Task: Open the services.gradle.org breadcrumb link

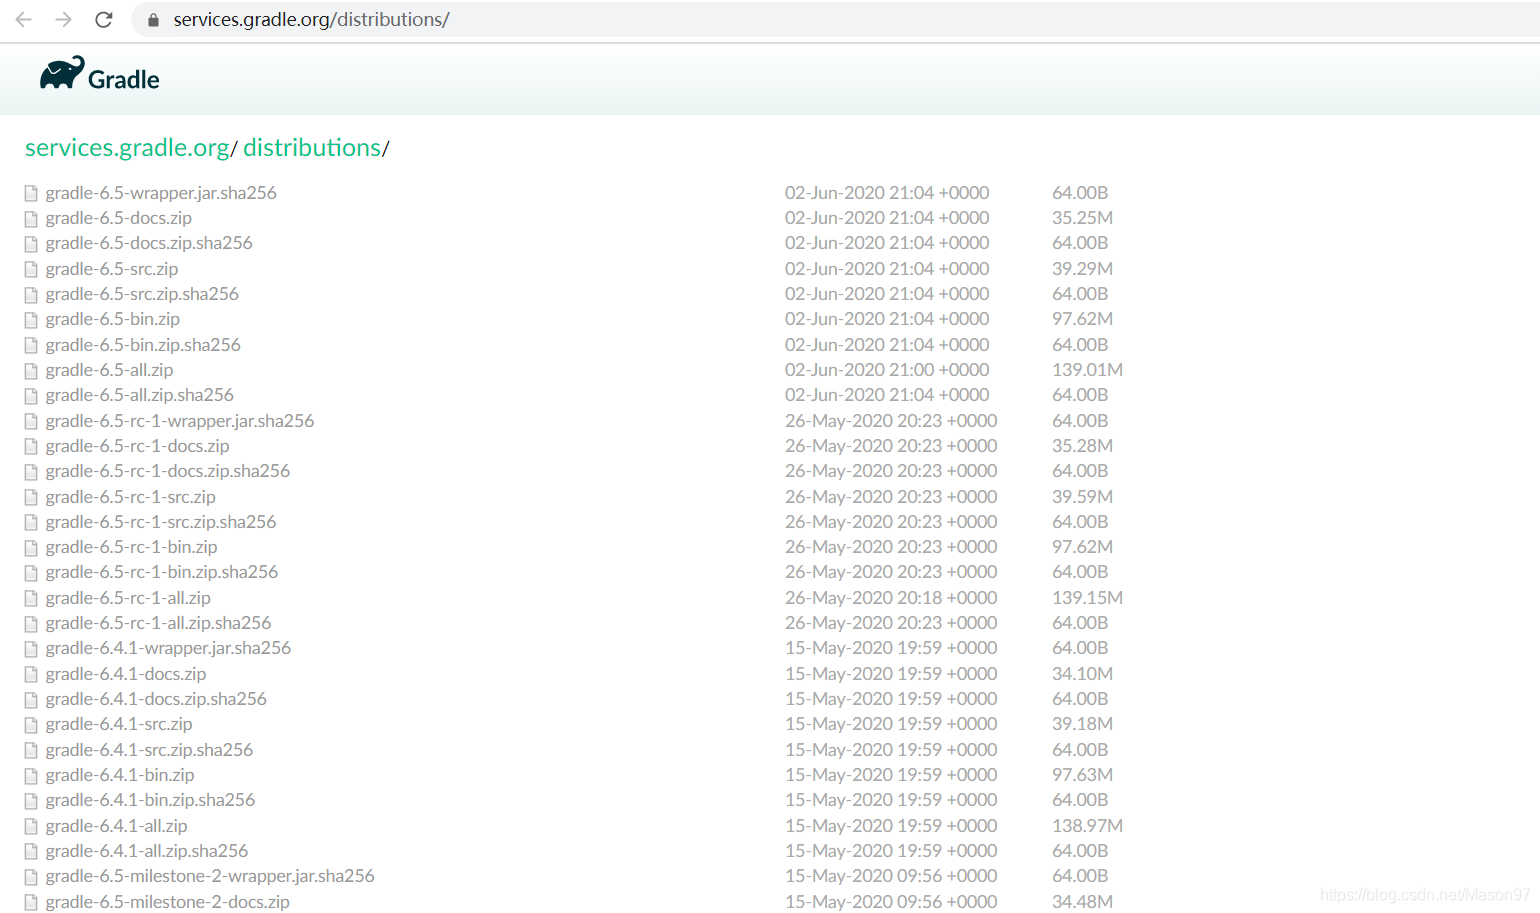Action: point(127,147)
